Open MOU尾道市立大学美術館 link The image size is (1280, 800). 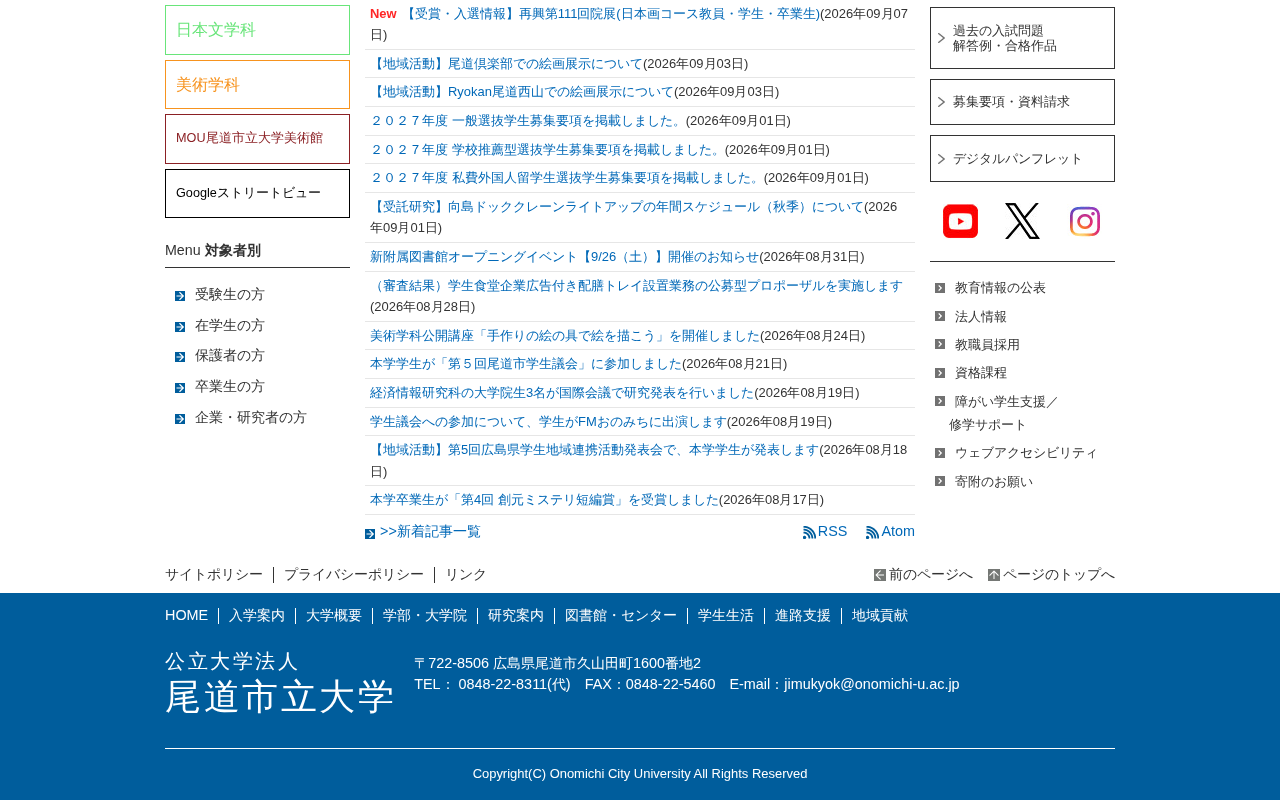(257, 139)
